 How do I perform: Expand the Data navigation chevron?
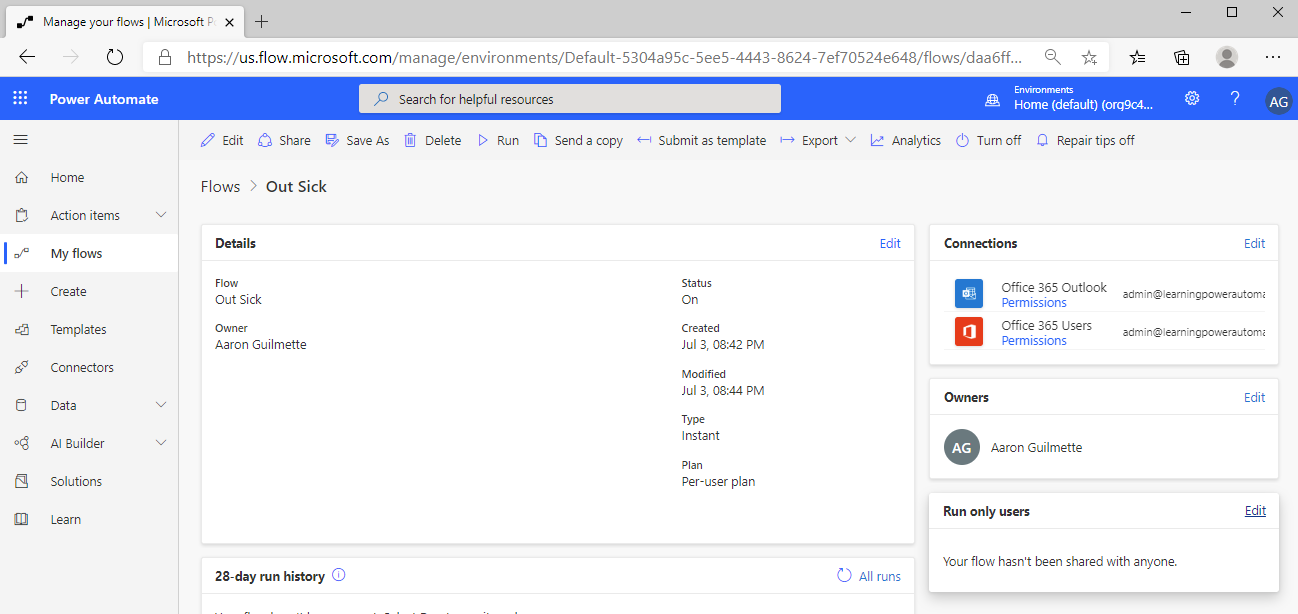click(x=161, y=405)
